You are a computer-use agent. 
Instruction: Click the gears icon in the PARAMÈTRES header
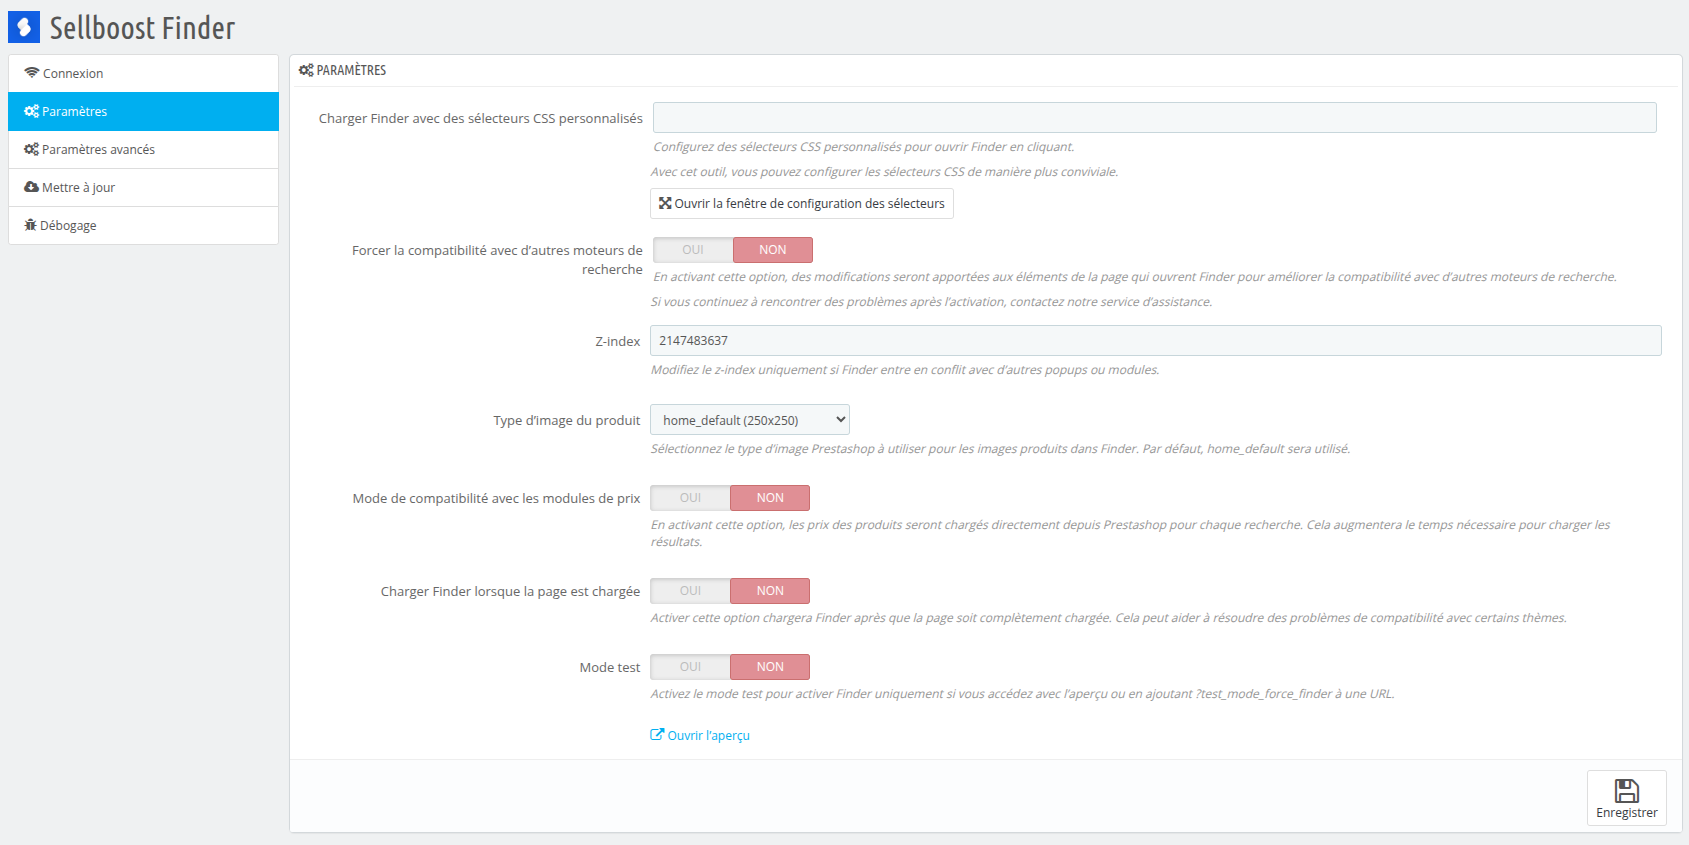pos(306,70)
